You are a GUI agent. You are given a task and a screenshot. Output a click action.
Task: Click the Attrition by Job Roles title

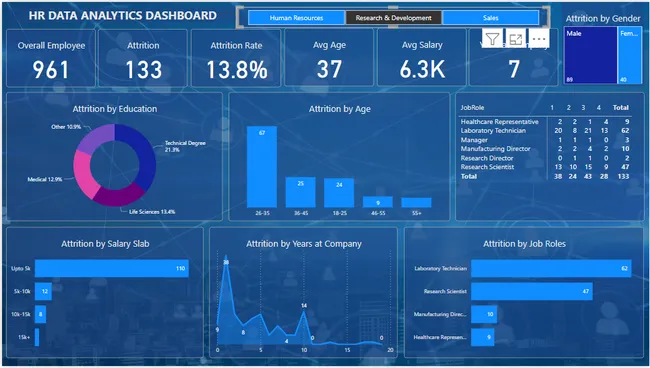pos(524,244)
